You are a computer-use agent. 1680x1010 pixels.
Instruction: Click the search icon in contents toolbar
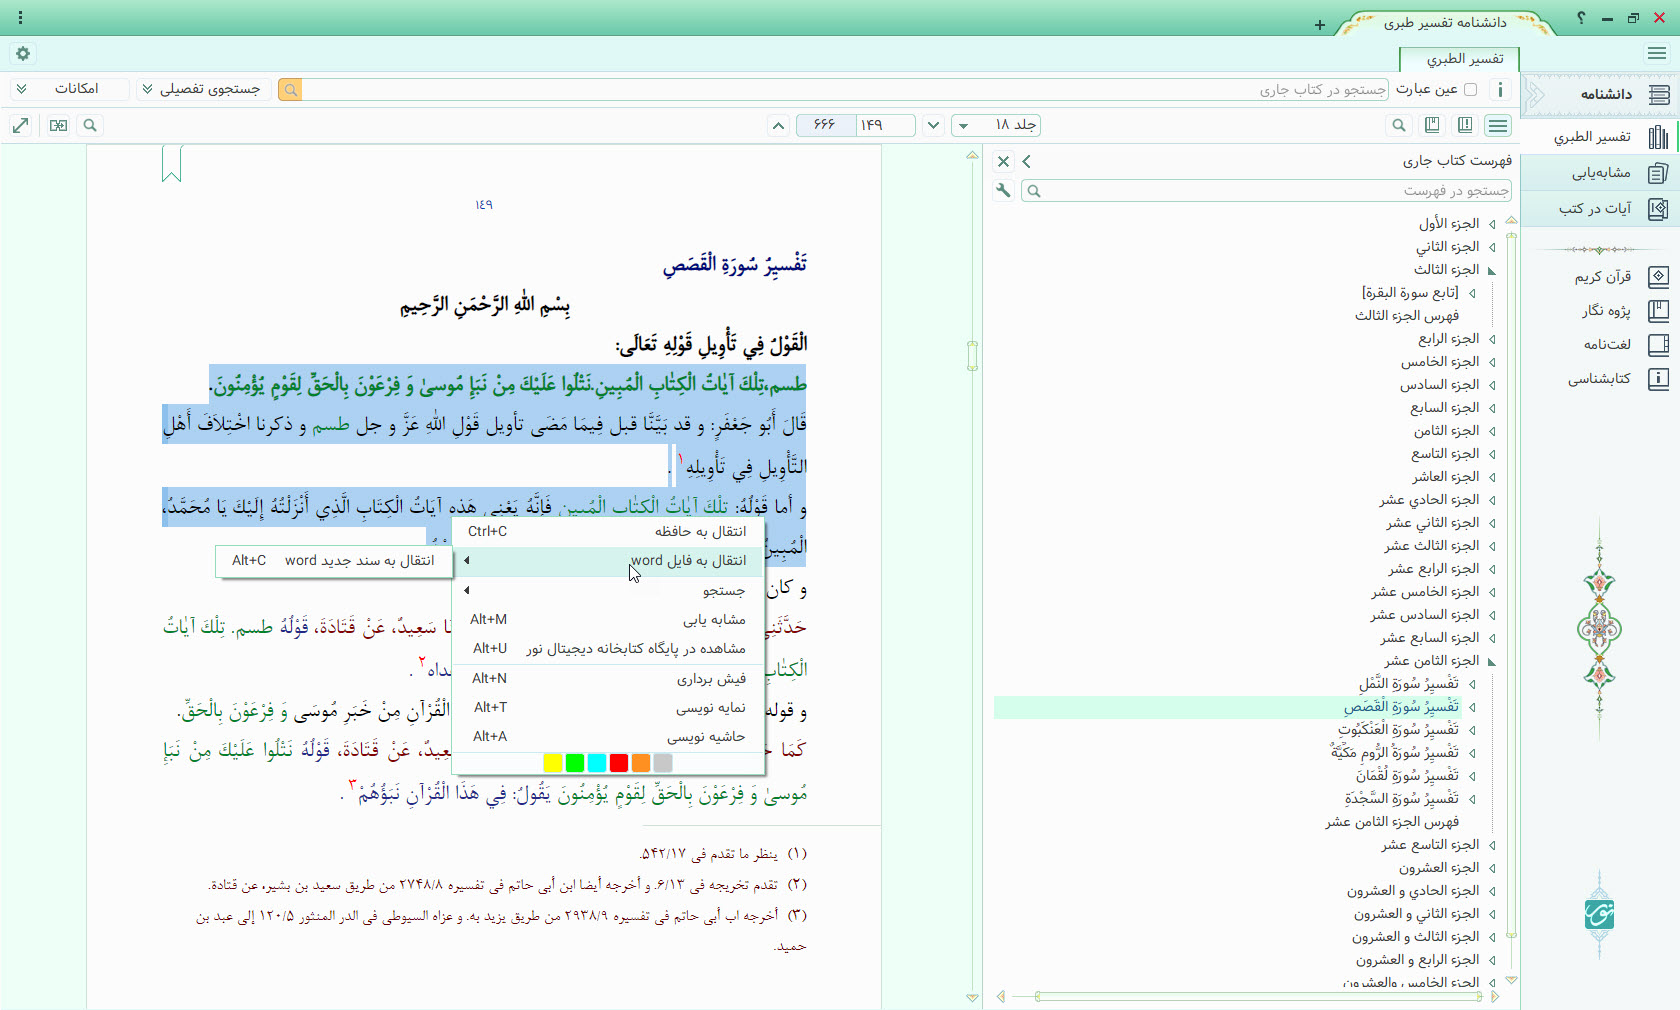pyautogui.click(x=1399, y=125)
